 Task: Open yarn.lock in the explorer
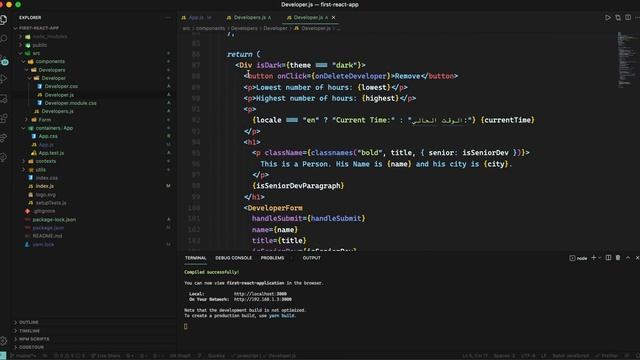point(43,244)
